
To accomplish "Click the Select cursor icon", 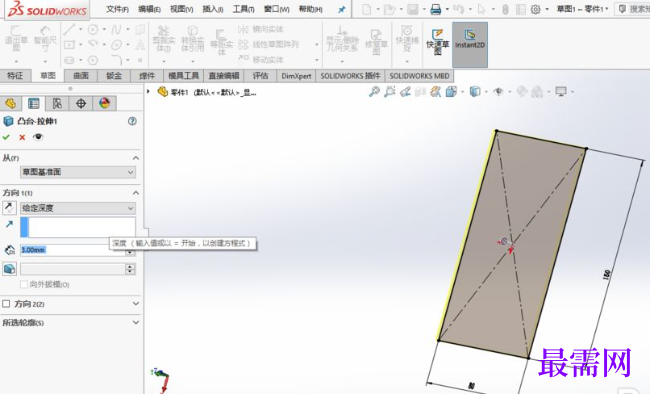I will [481, 9].
